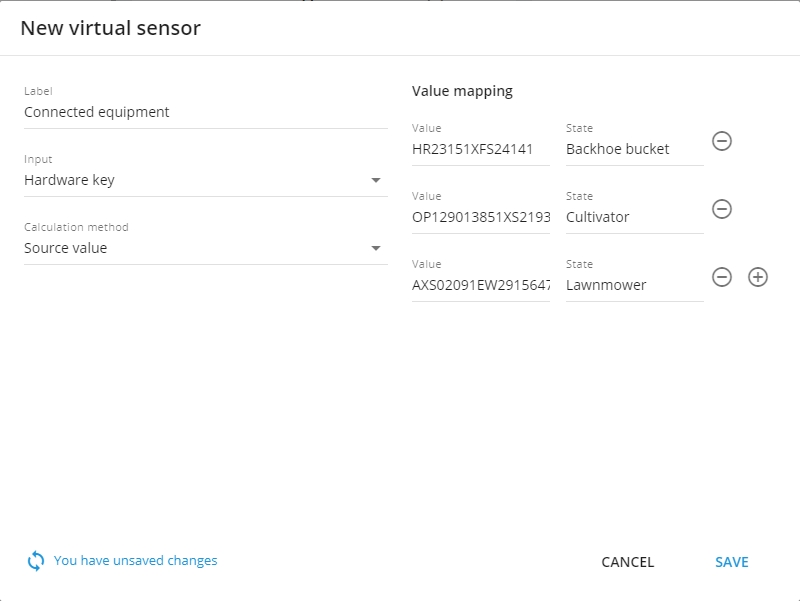Open the Calculation method dropdown arrow
The height and width of the screenshot is (601, 800).
pos(378,248)
